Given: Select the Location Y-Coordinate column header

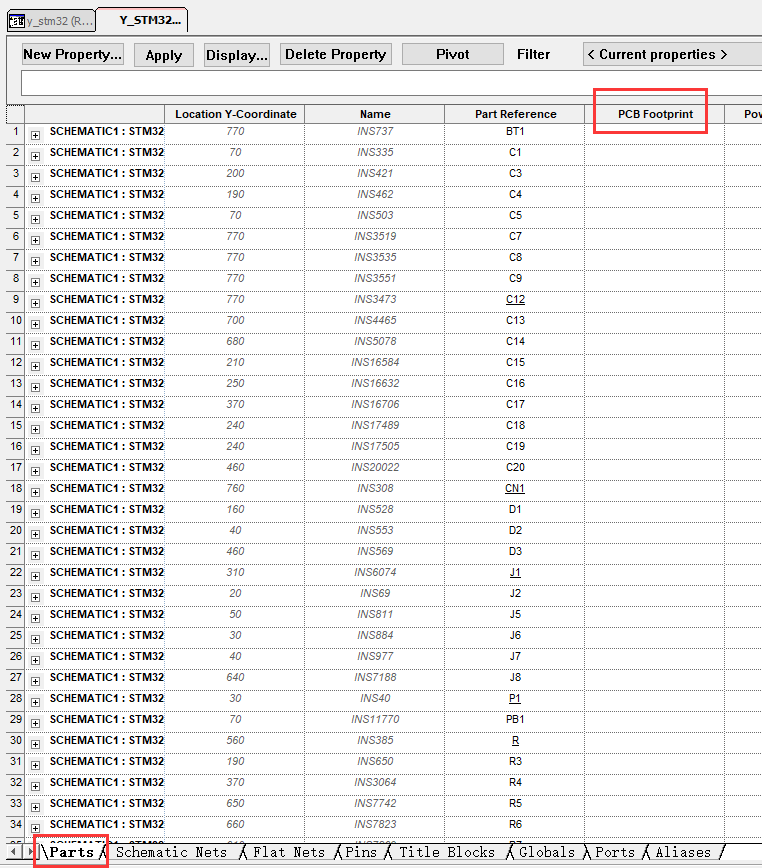Looking at the screenshot, I should point(235,114).
